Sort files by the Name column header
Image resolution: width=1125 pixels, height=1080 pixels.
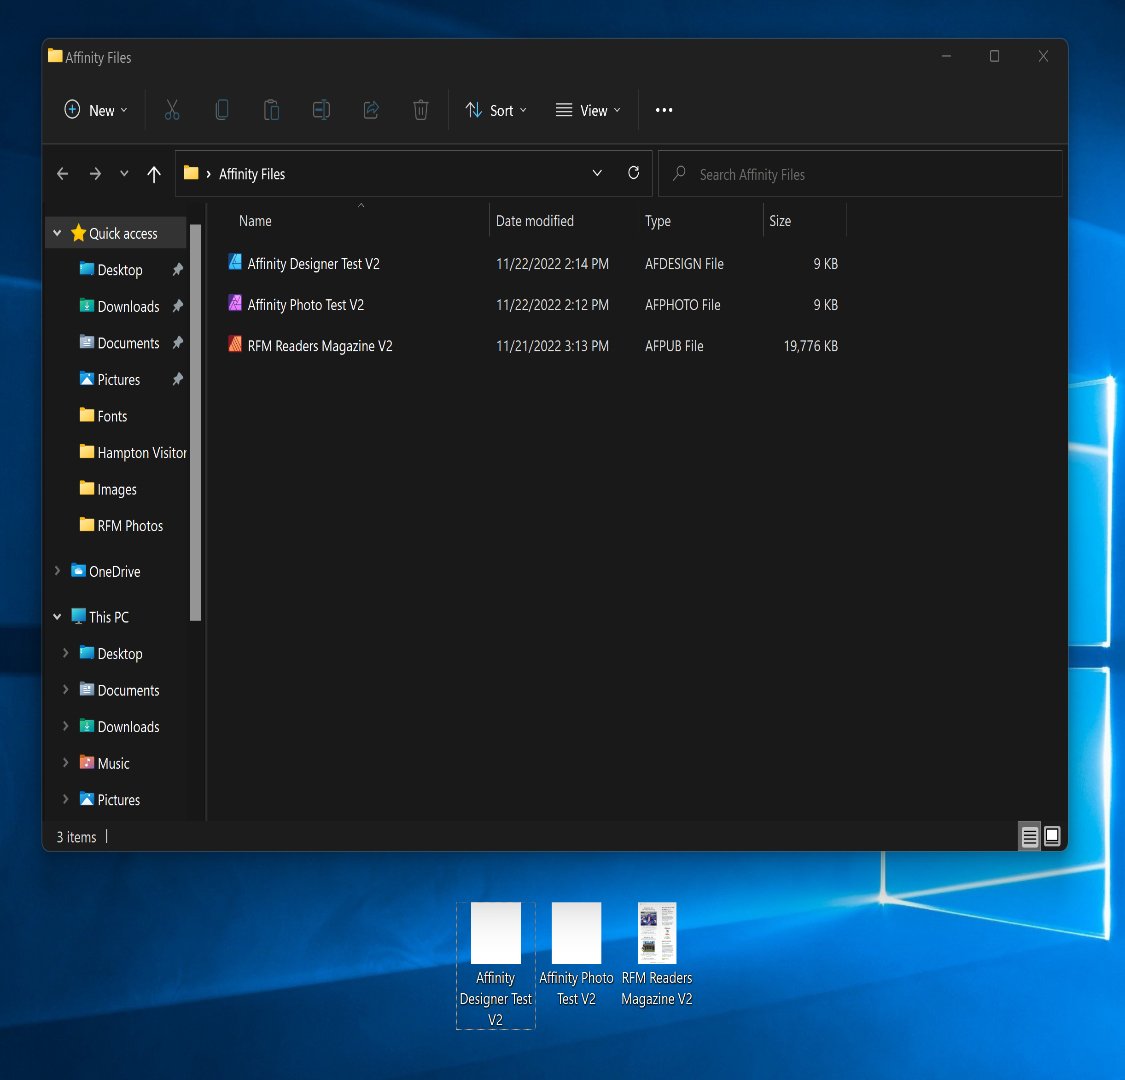(255, 221)
